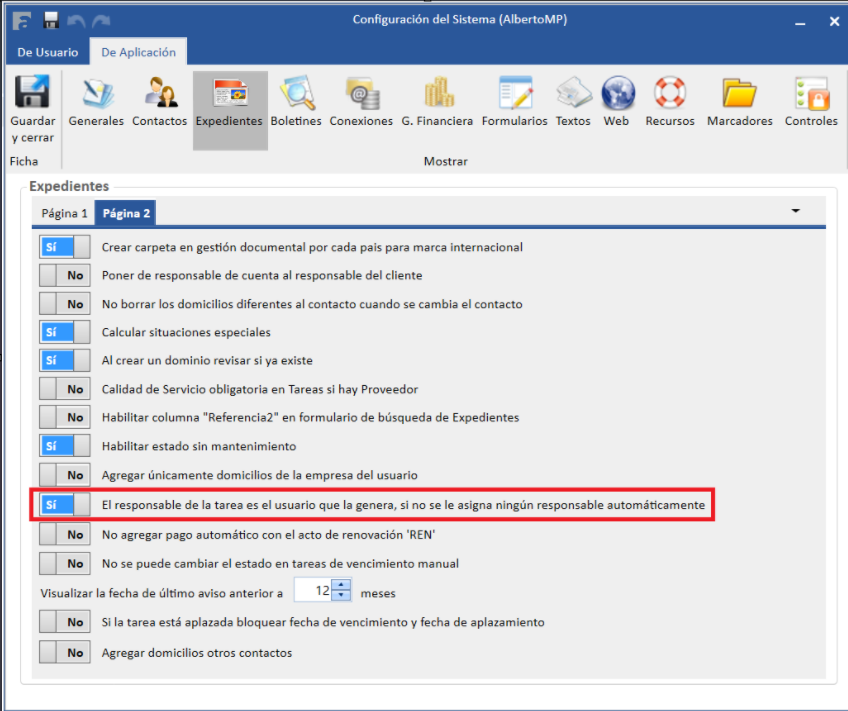Screen dimensions: 848x711
Task: Show the Formularios settings
Action: 514,95
